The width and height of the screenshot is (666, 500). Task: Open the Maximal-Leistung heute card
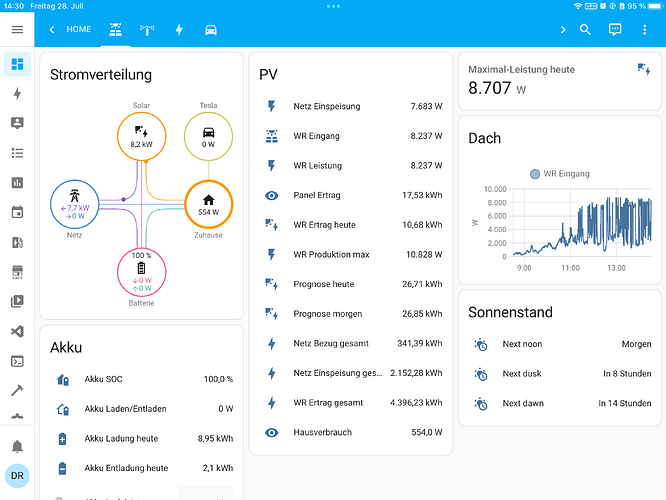(560, 81)
